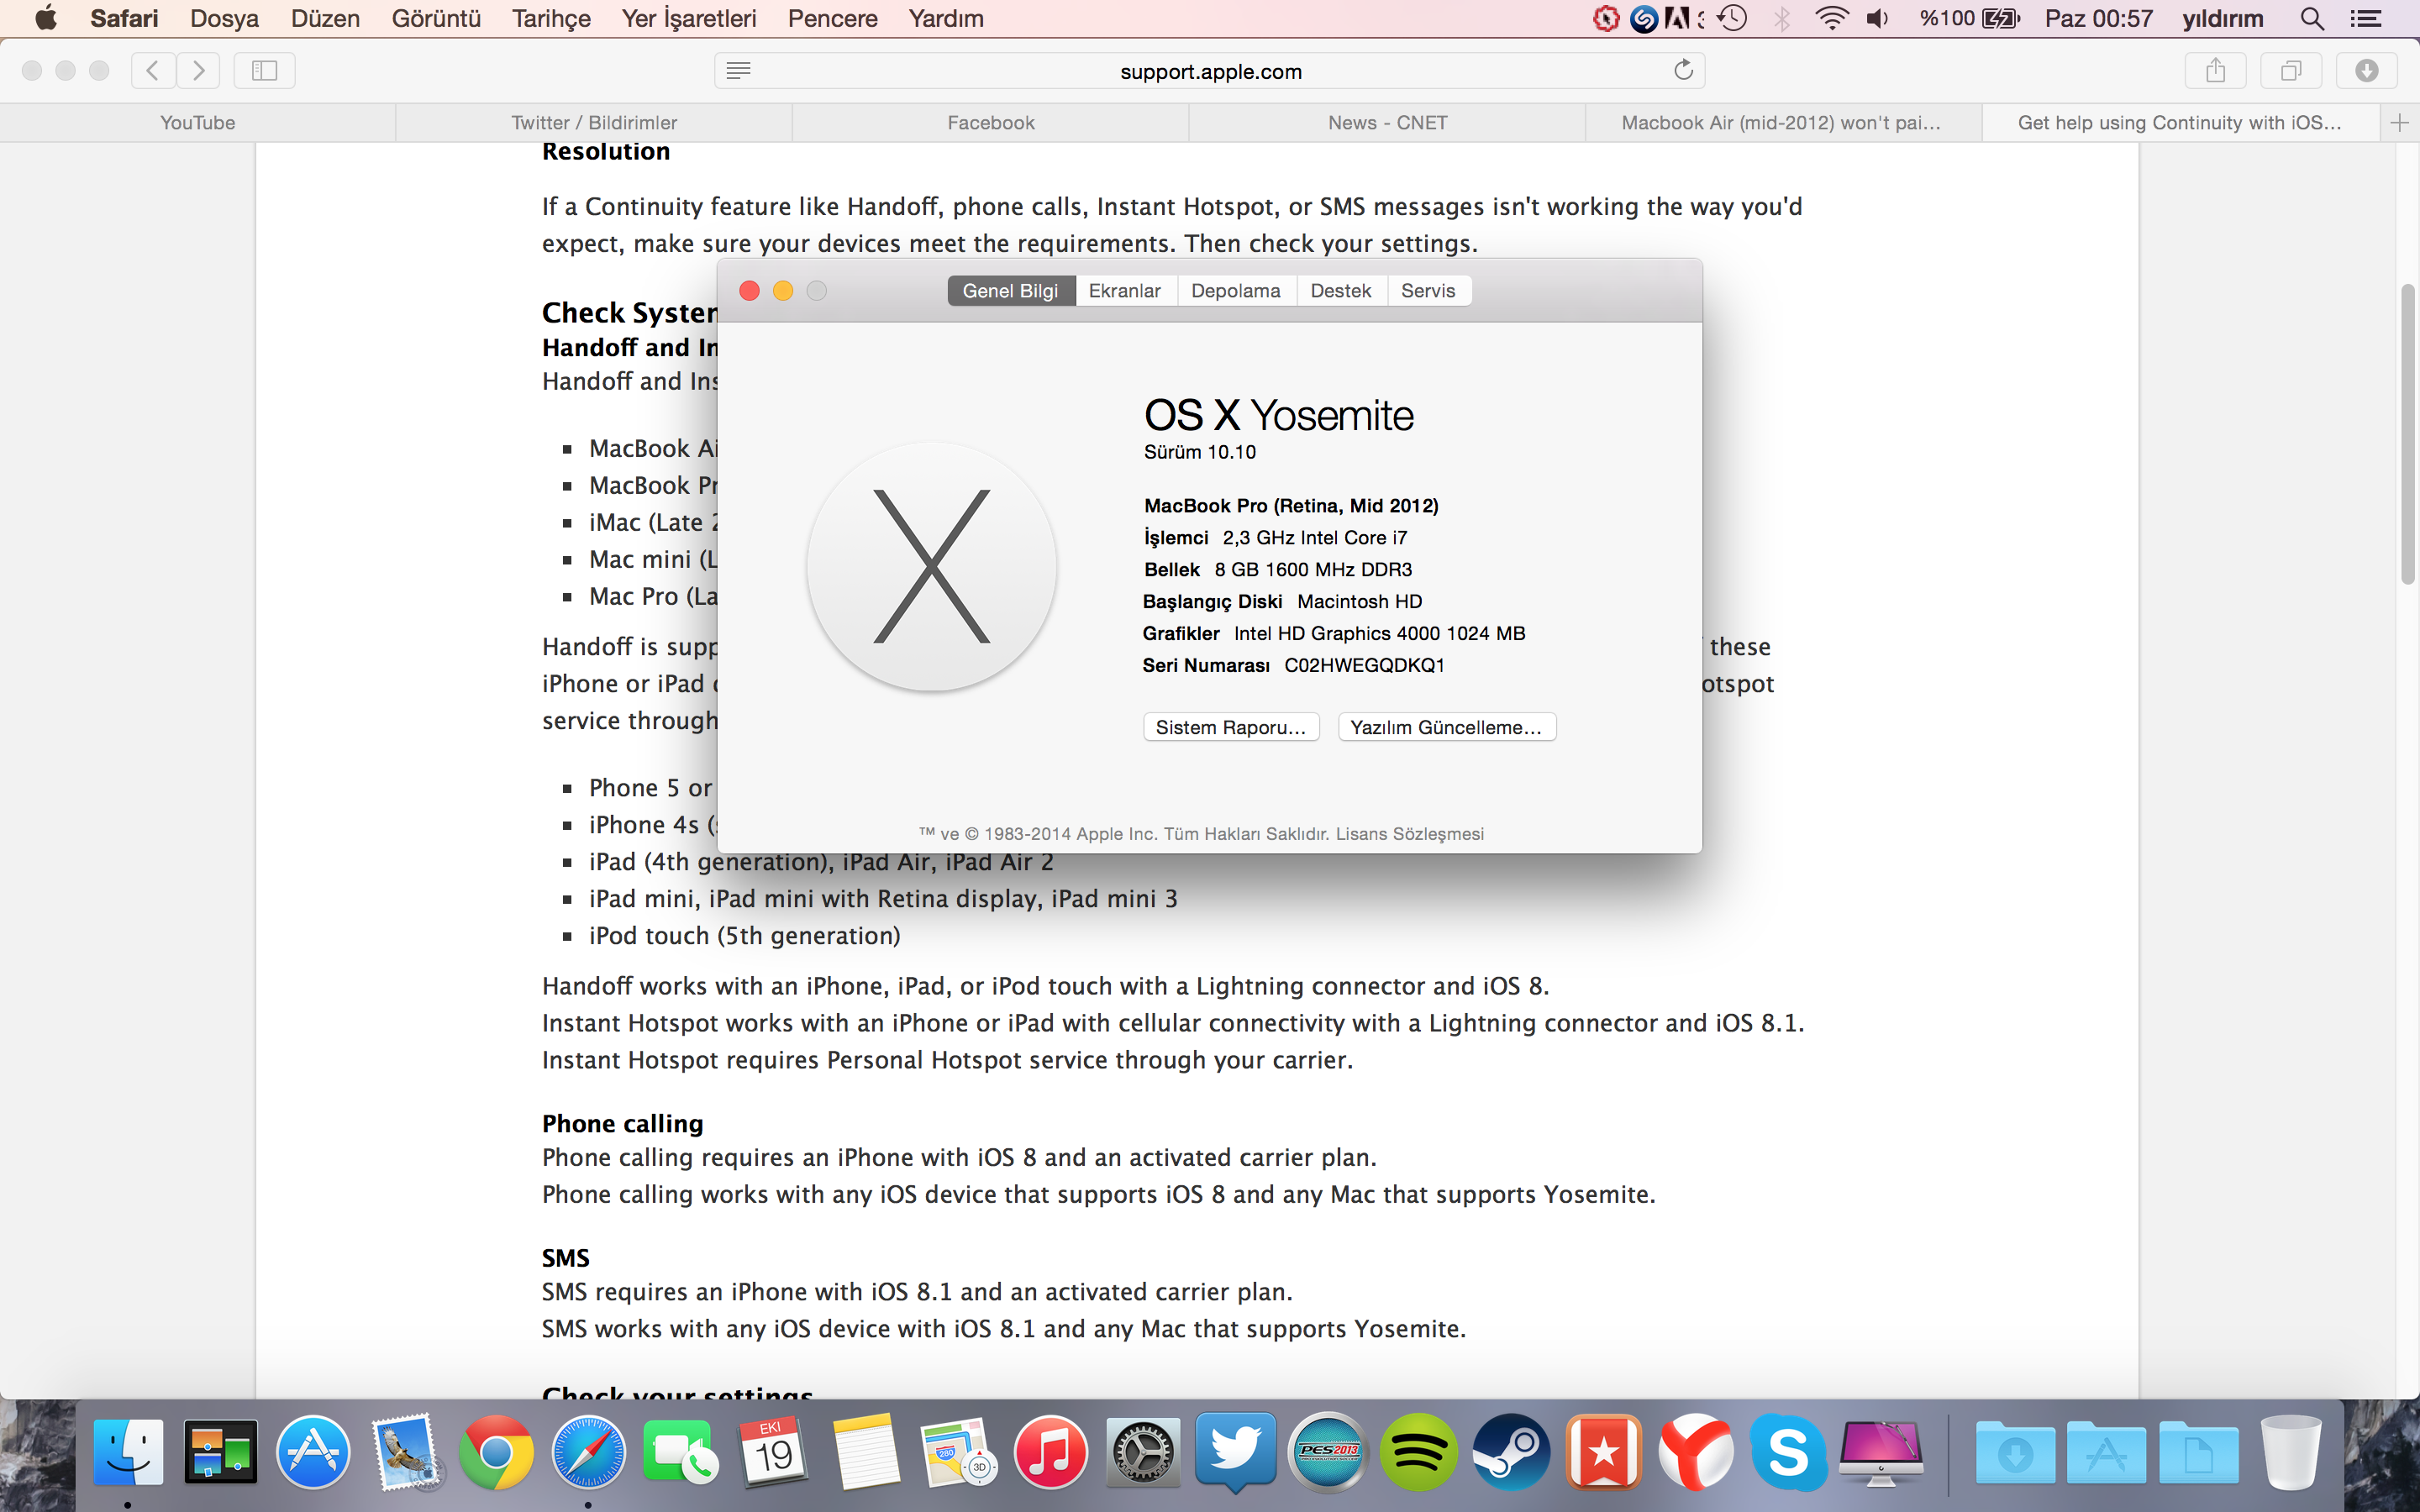Open Notification Center list icon
This screenshot has width=2420, height=1512.
click(x=2366, y=18)
